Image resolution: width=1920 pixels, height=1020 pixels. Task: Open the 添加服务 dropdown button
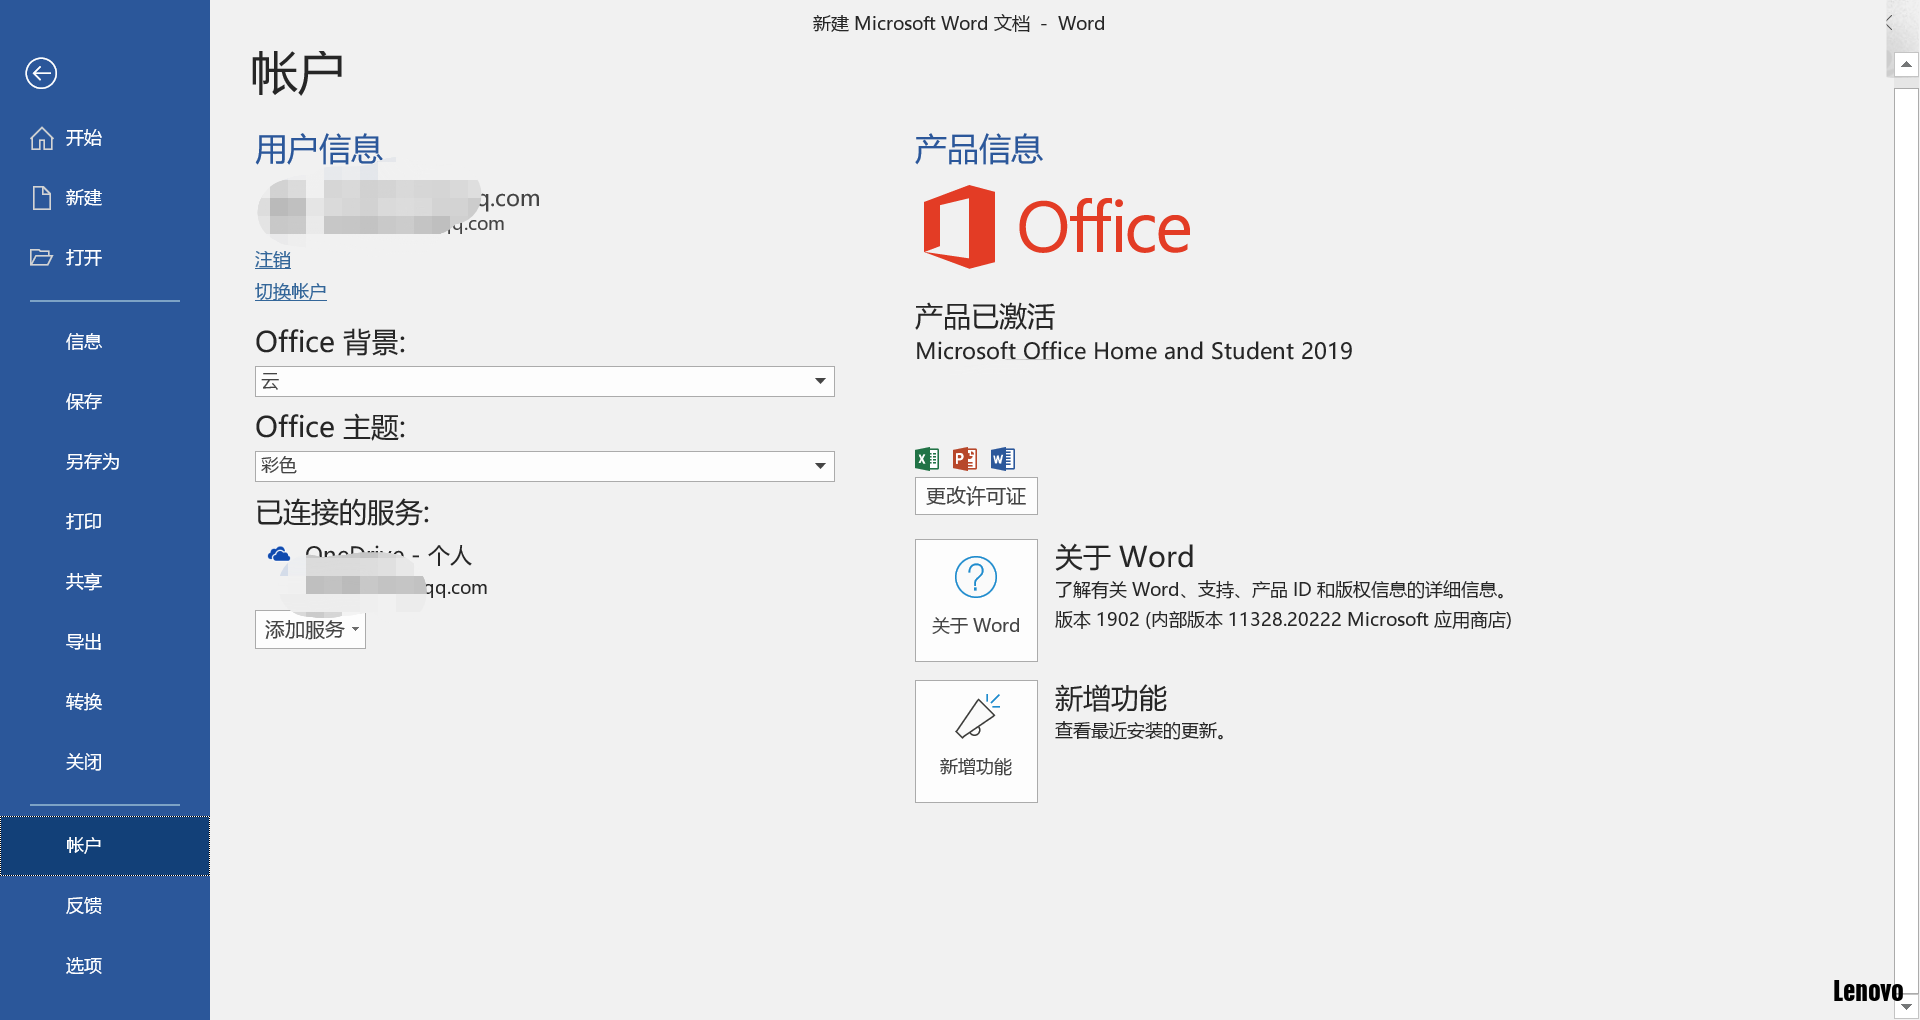[310, 630]
